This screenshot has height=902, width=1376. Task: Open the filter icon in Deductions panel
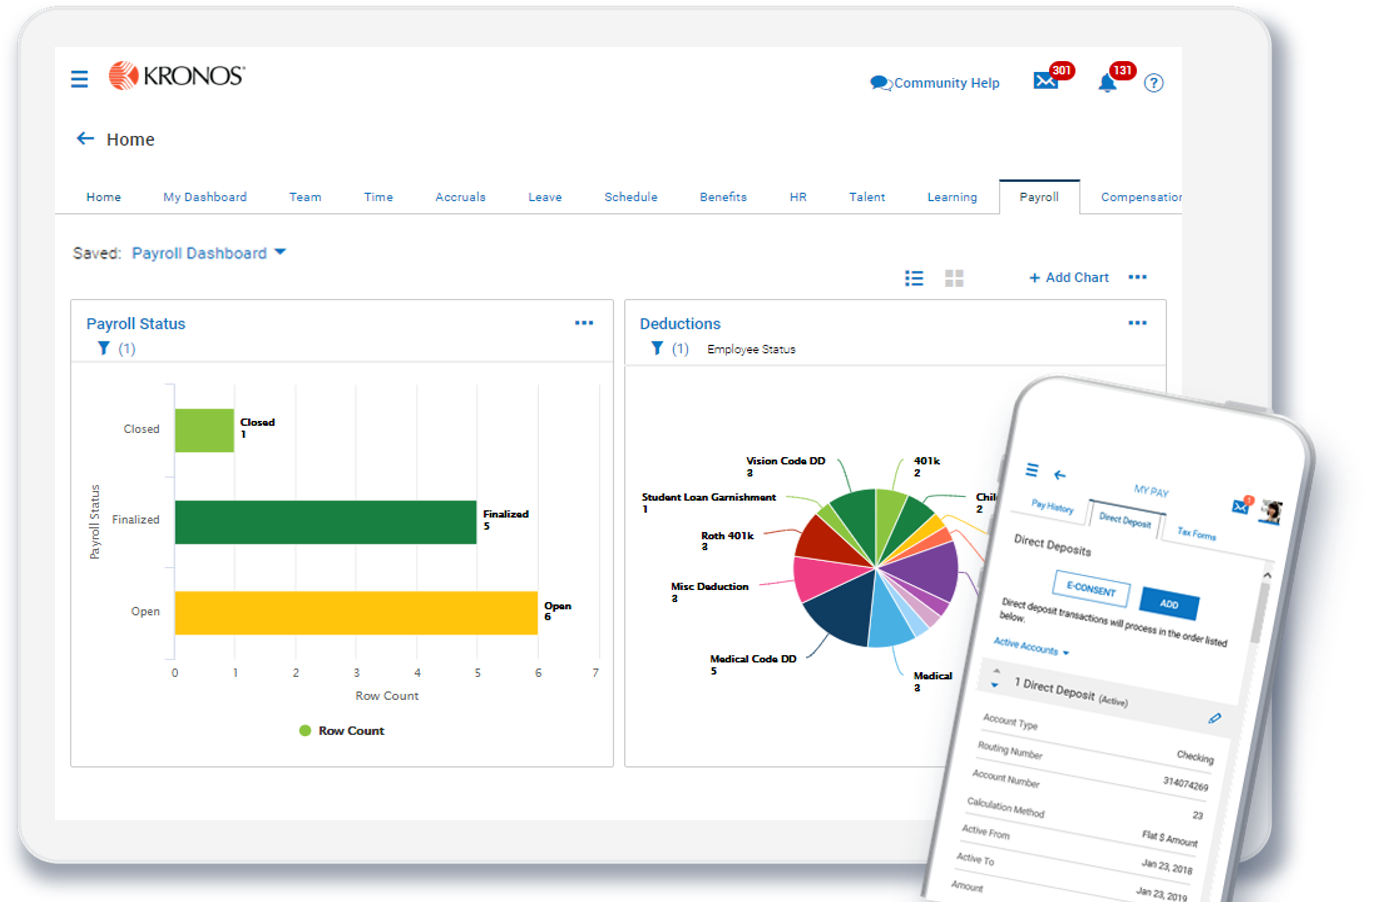(x=657, y=348)
